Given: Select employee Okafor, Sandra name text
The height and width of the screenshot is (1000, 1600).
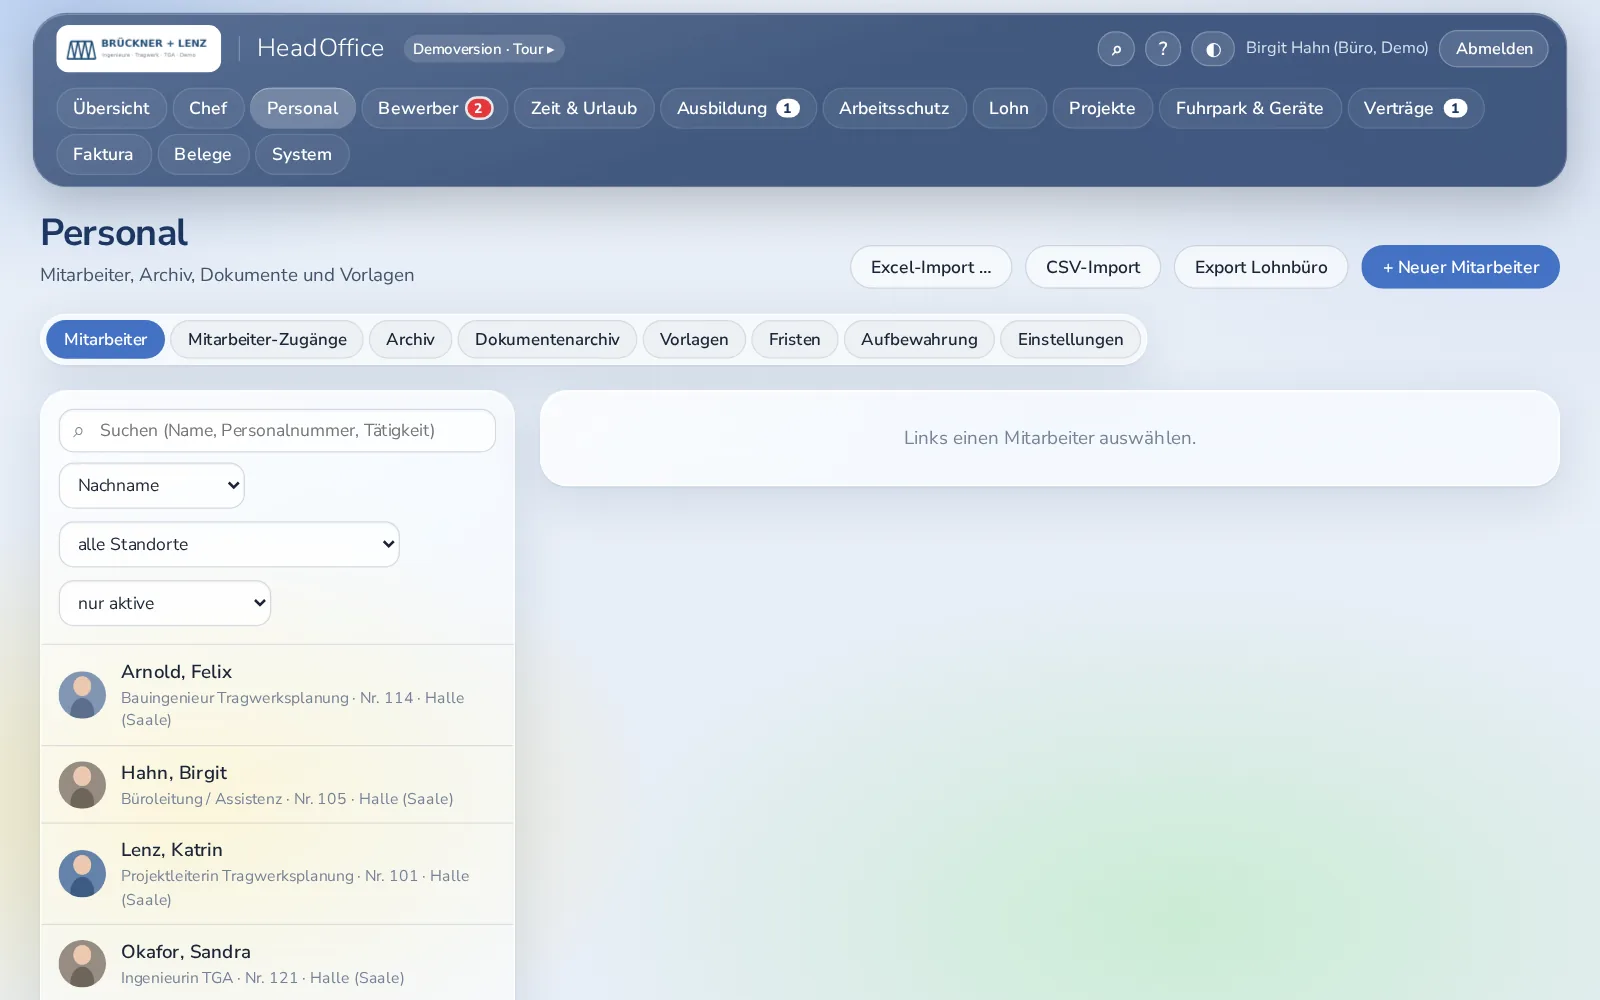Looking at the screenshot, I should [186, 952].
